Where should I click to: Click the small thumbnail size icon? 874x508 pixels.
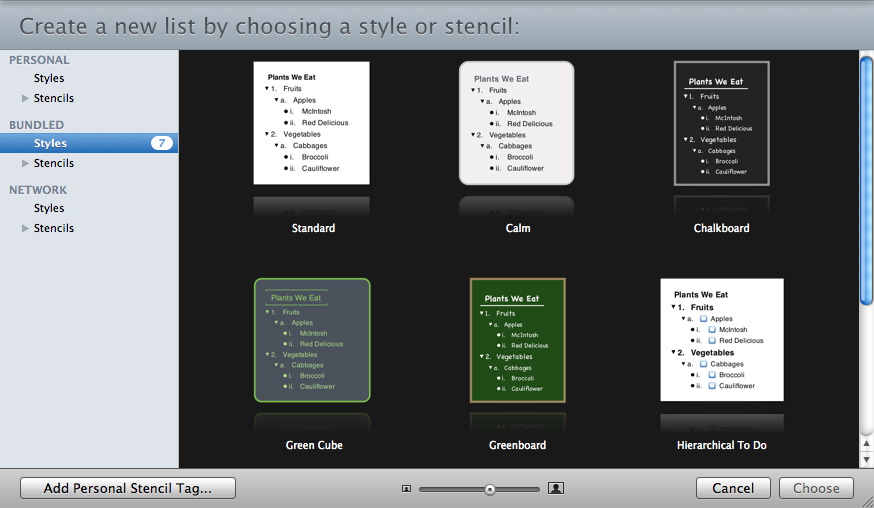click(406, 489)
